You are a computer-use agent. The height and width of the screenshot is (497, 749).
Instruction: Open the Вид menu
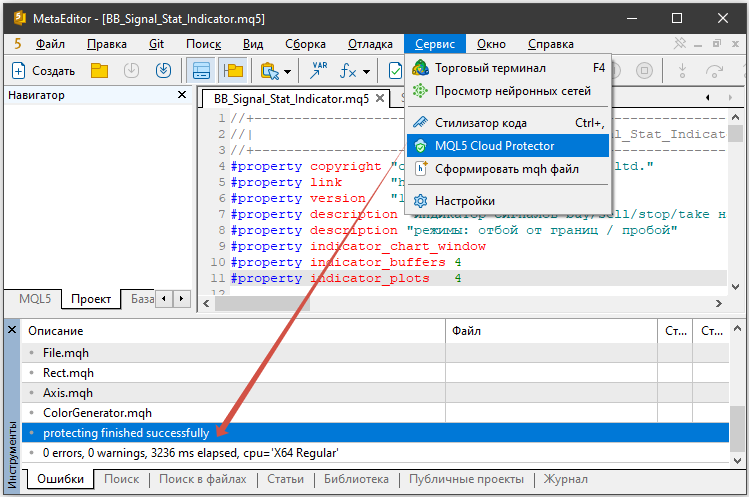[253, 44]
